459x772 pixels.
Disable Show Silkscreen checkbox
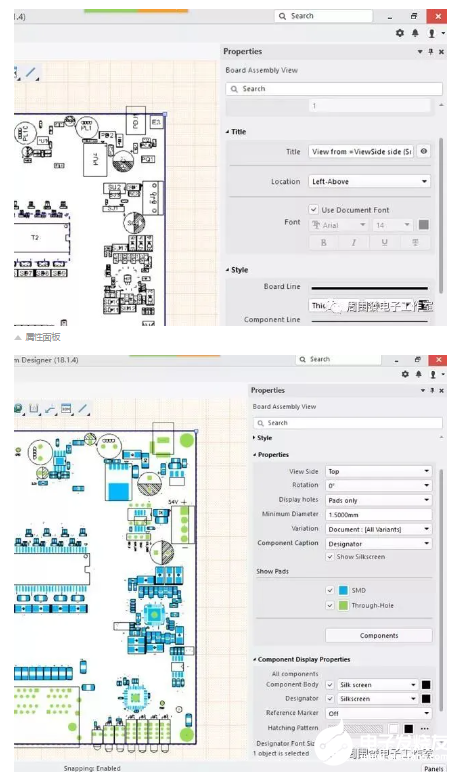(x=330, y=557)
